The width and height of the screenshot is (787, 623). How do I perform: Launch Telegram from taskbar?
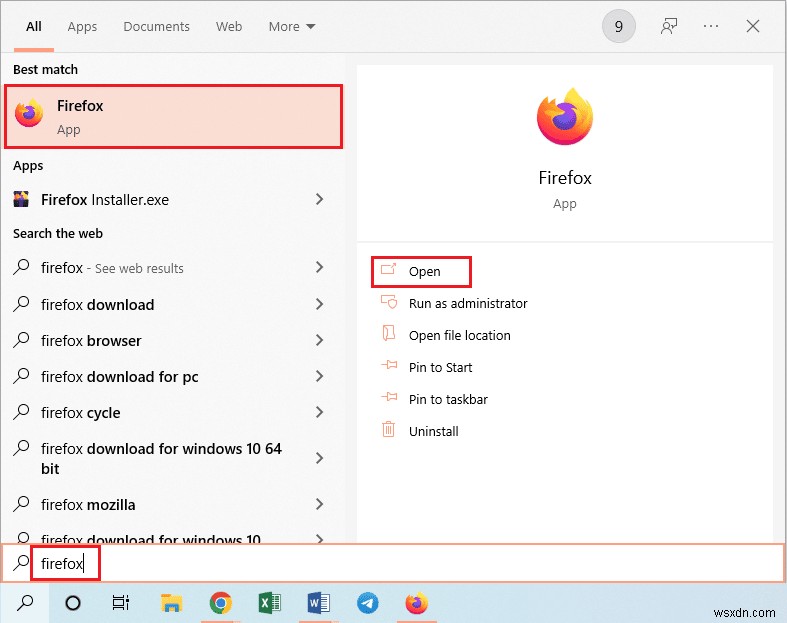[x=367, y=602]
